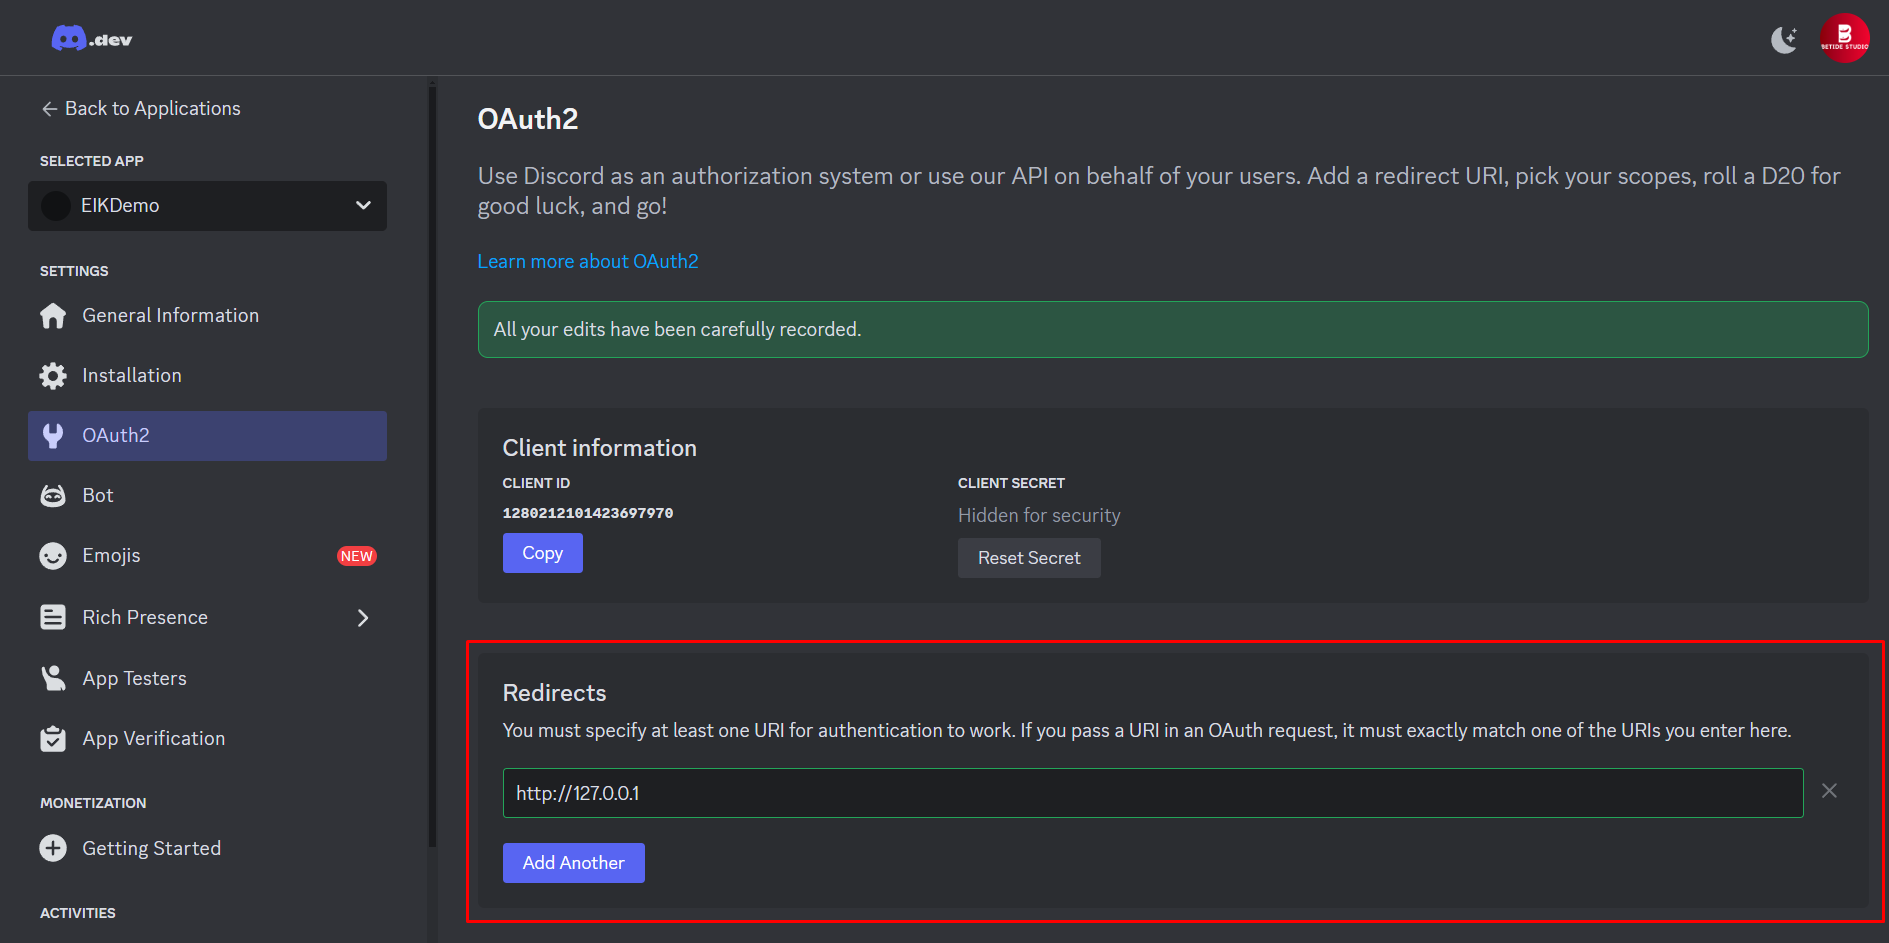
Task: Click the Installation gear icon
Action: (53, 376)
